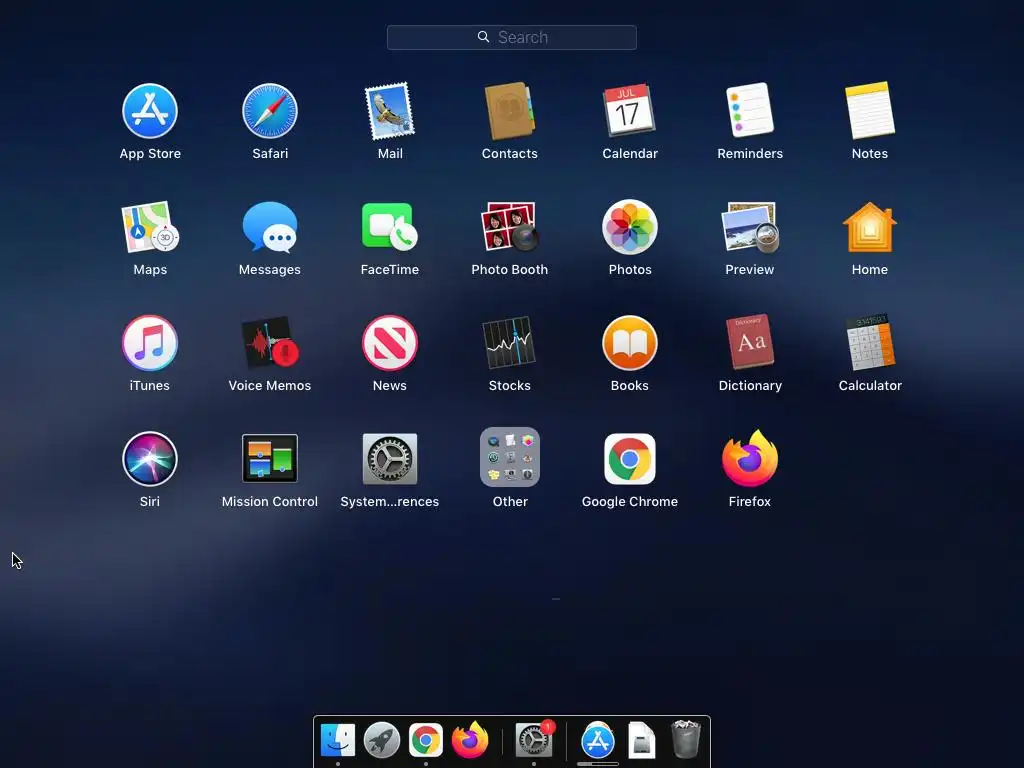Open App Store from the Dock
Image resolution: width=1024 pixels, height=768 pixels.
pyautogui.click(x=598, y=741)
